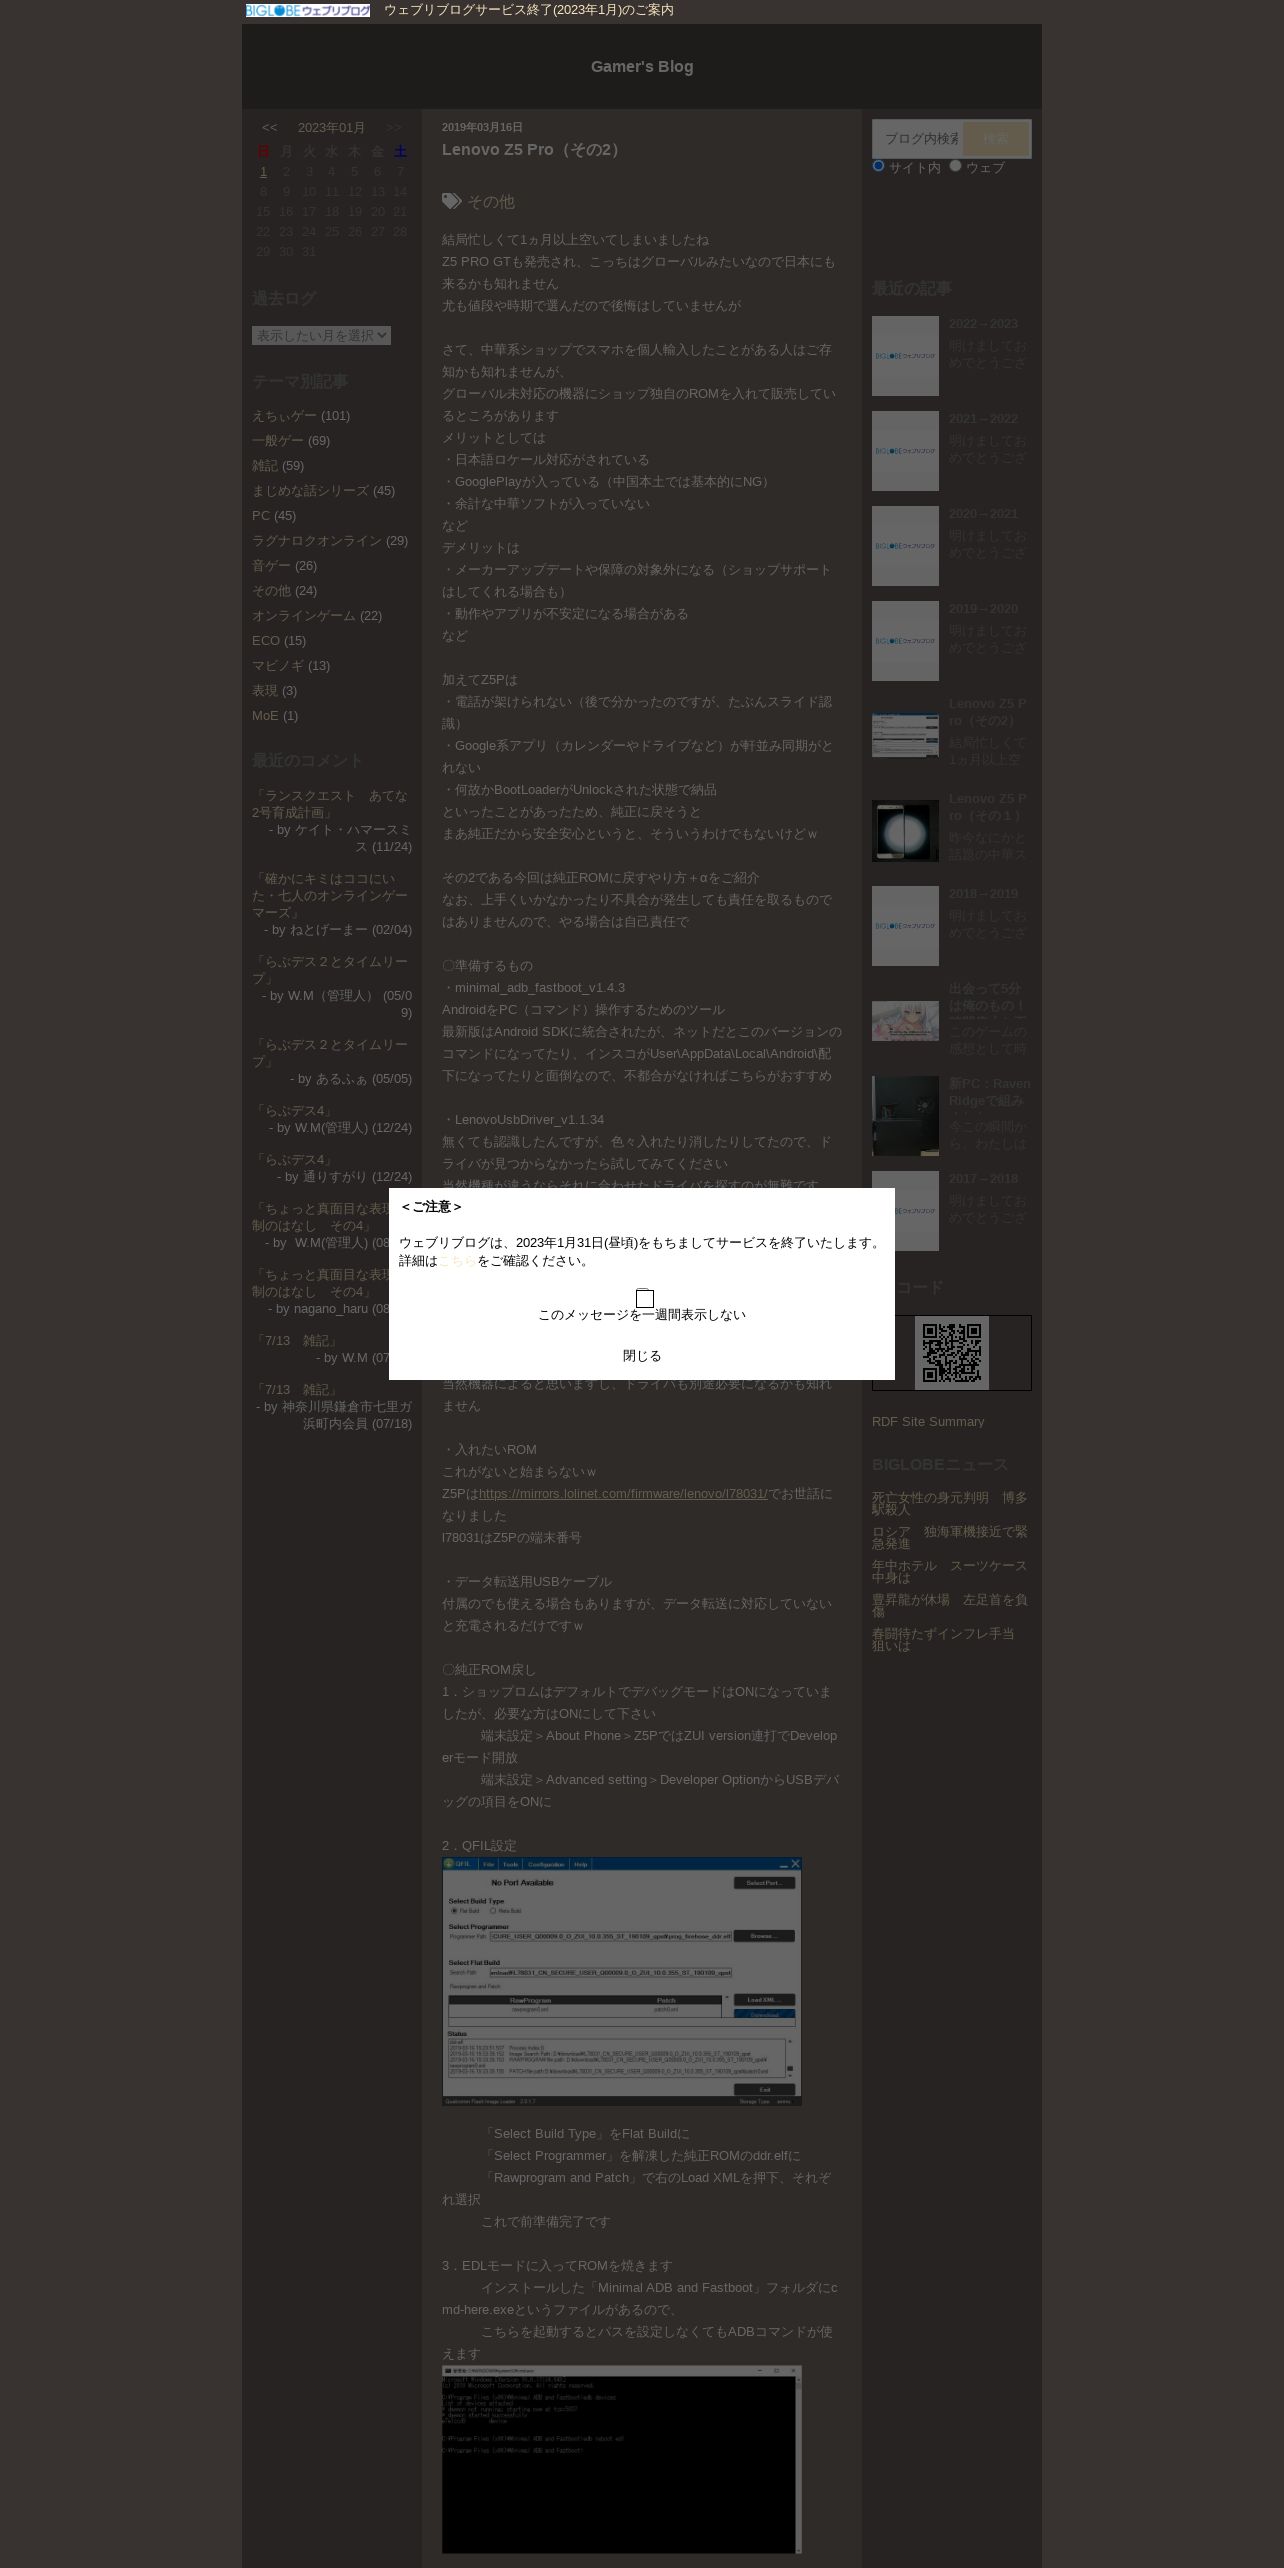The width and height of the screenshot is (1284, 2568).
Task: Open the 年中ホテル スーツケース中身は news link
Action: (949, 1572)
